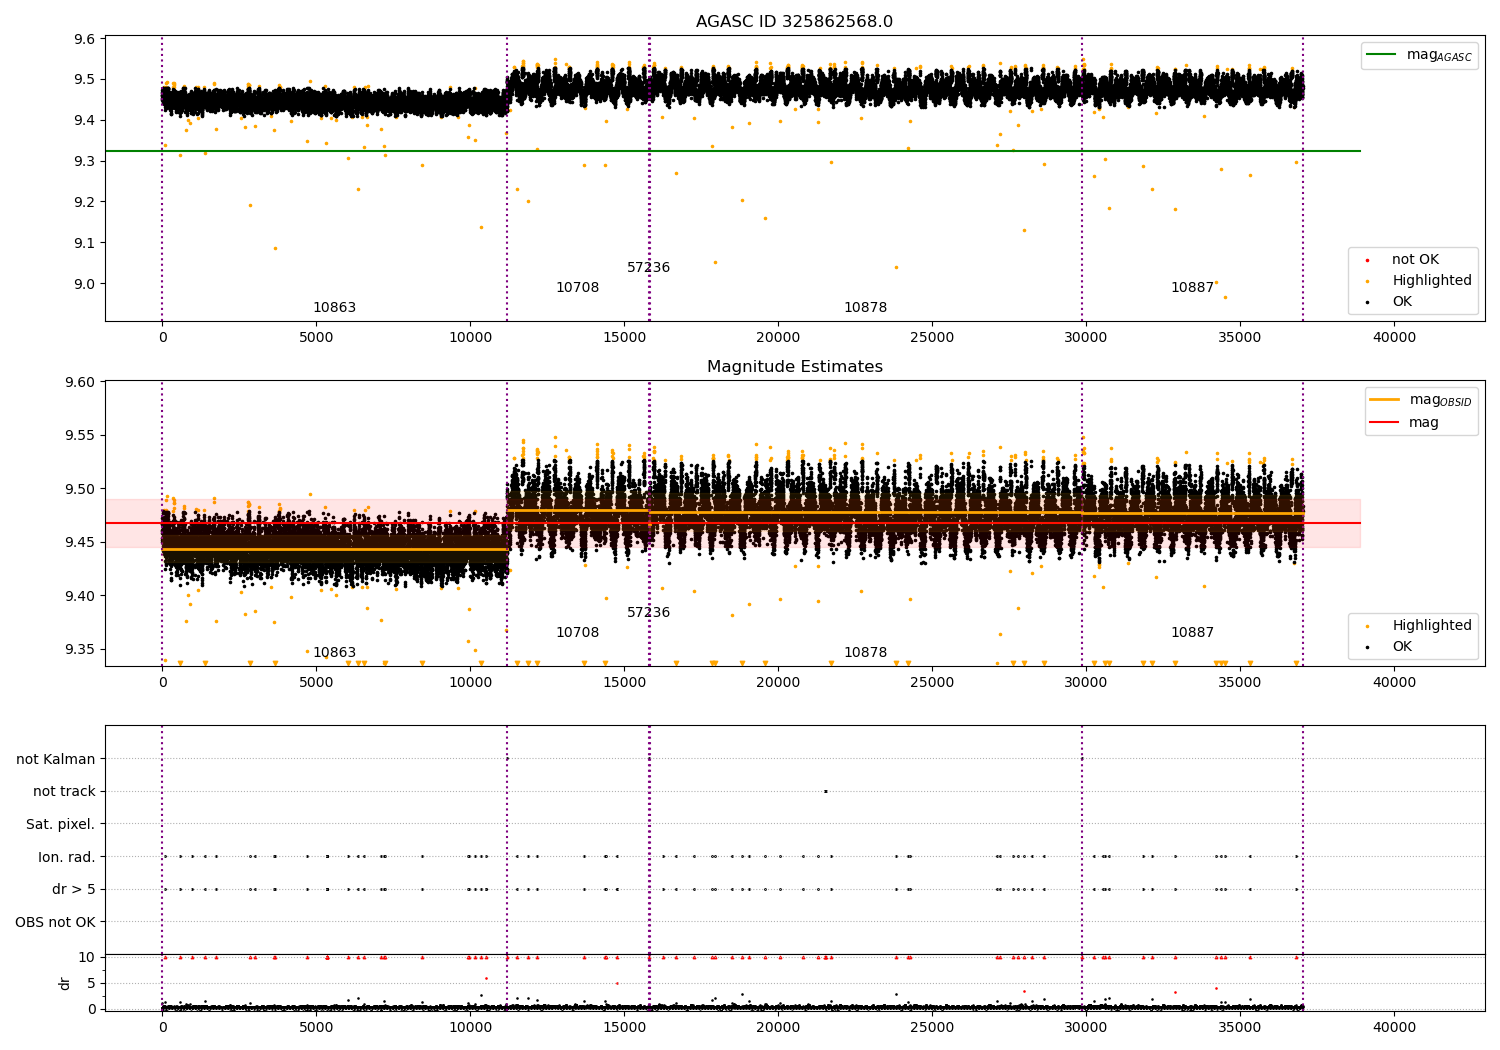Click the 25000 x-tick under the bottom plot

point(932,1027)
